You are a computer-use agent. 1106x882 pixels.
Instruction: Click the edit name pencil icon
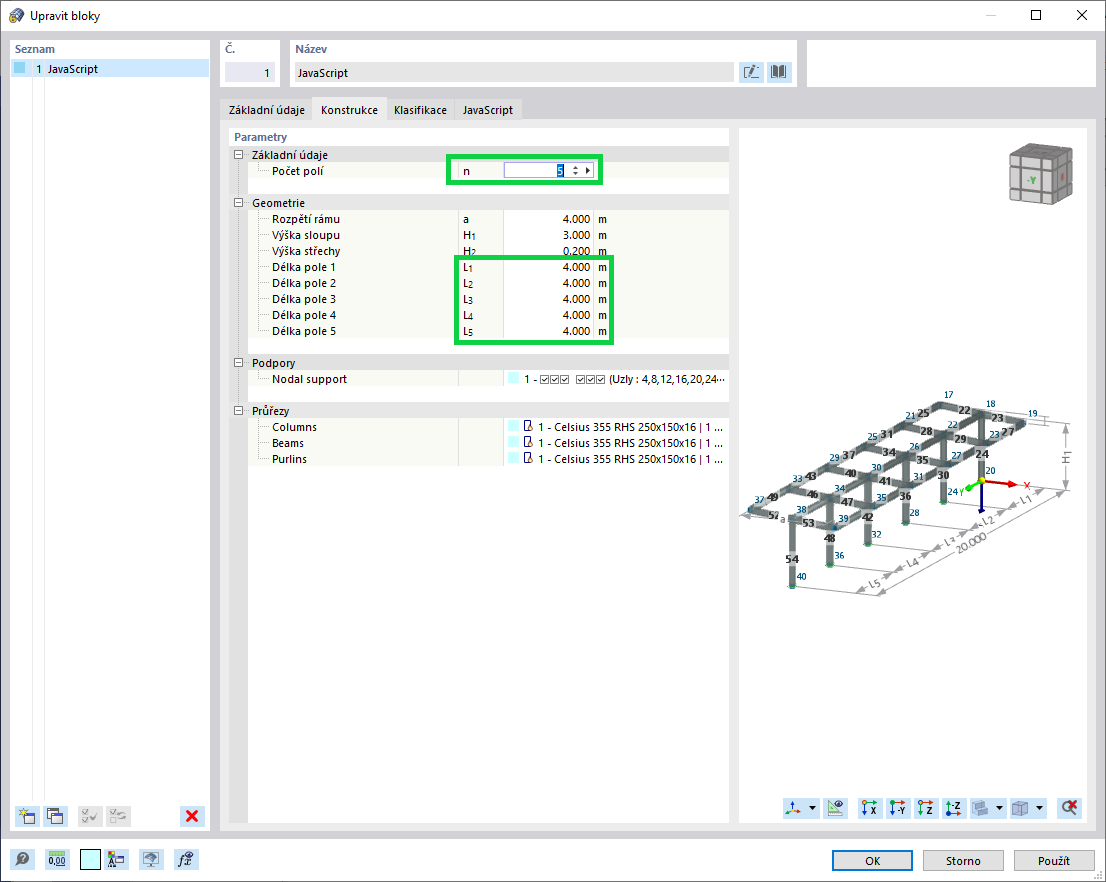[x=751, y=72]
